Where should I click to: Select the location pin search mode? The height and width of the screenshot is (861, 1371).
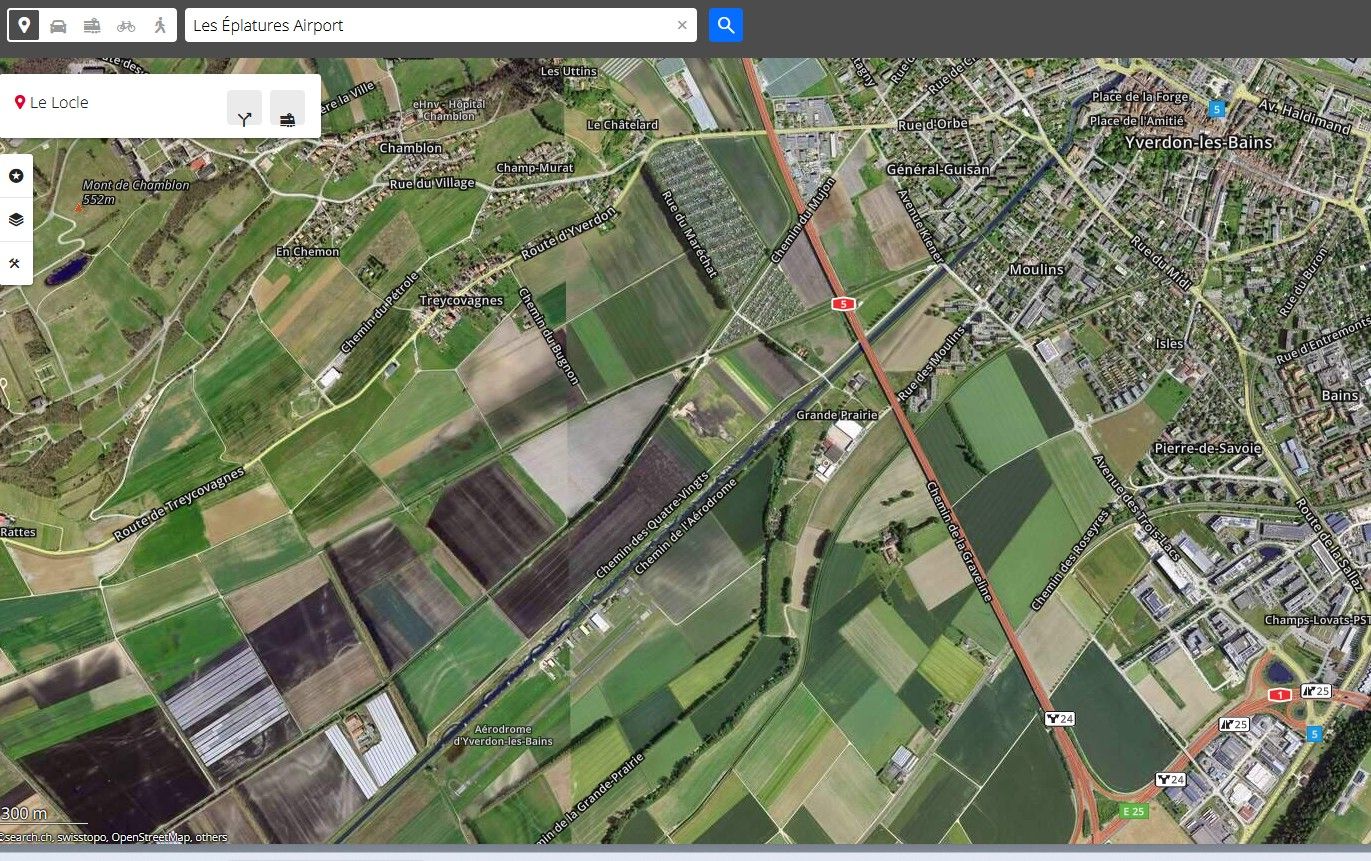(24, 25)
